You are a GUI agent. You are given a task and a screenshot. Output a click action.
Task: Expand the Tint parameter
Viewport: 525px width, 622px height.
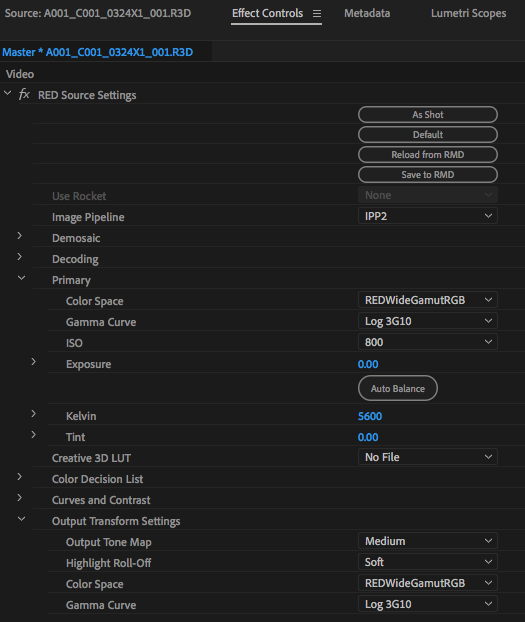[x=34, y=435]
